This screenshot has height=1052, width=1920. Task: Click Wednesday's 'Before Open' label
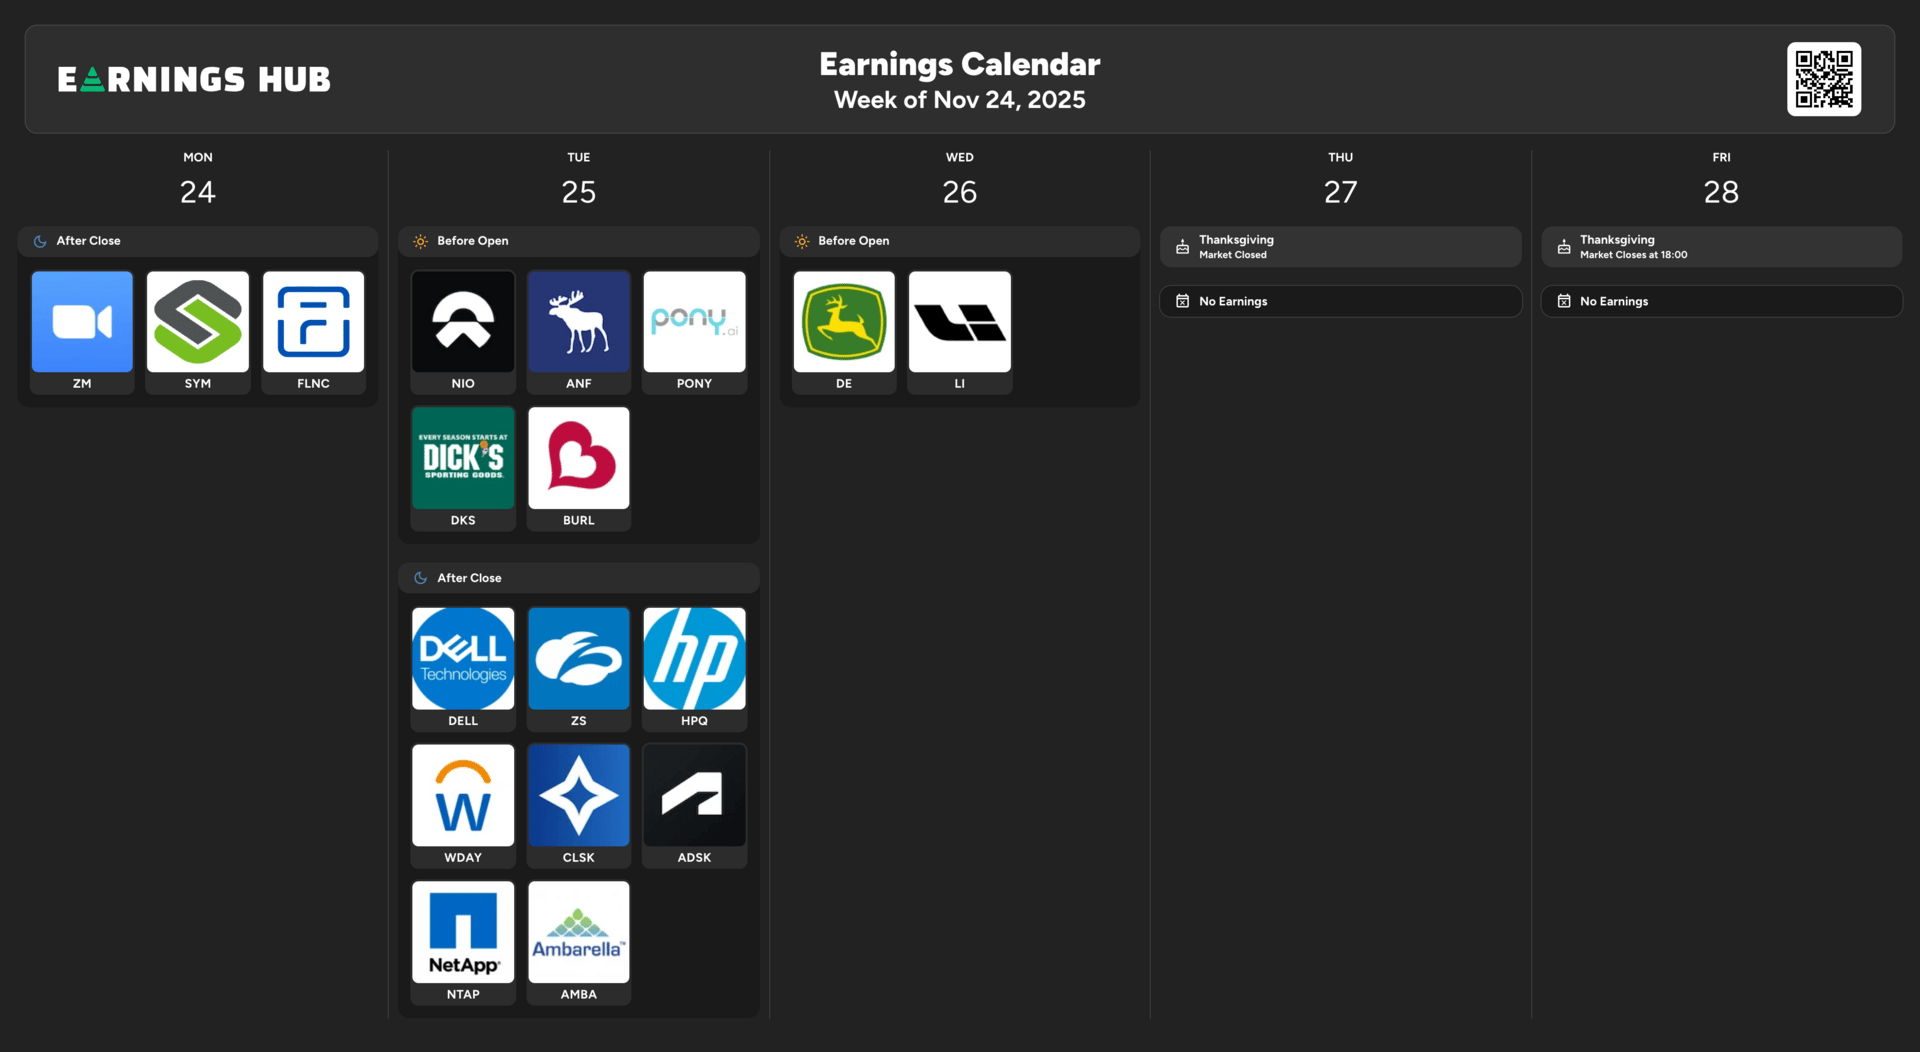click(x=854, y=241)
